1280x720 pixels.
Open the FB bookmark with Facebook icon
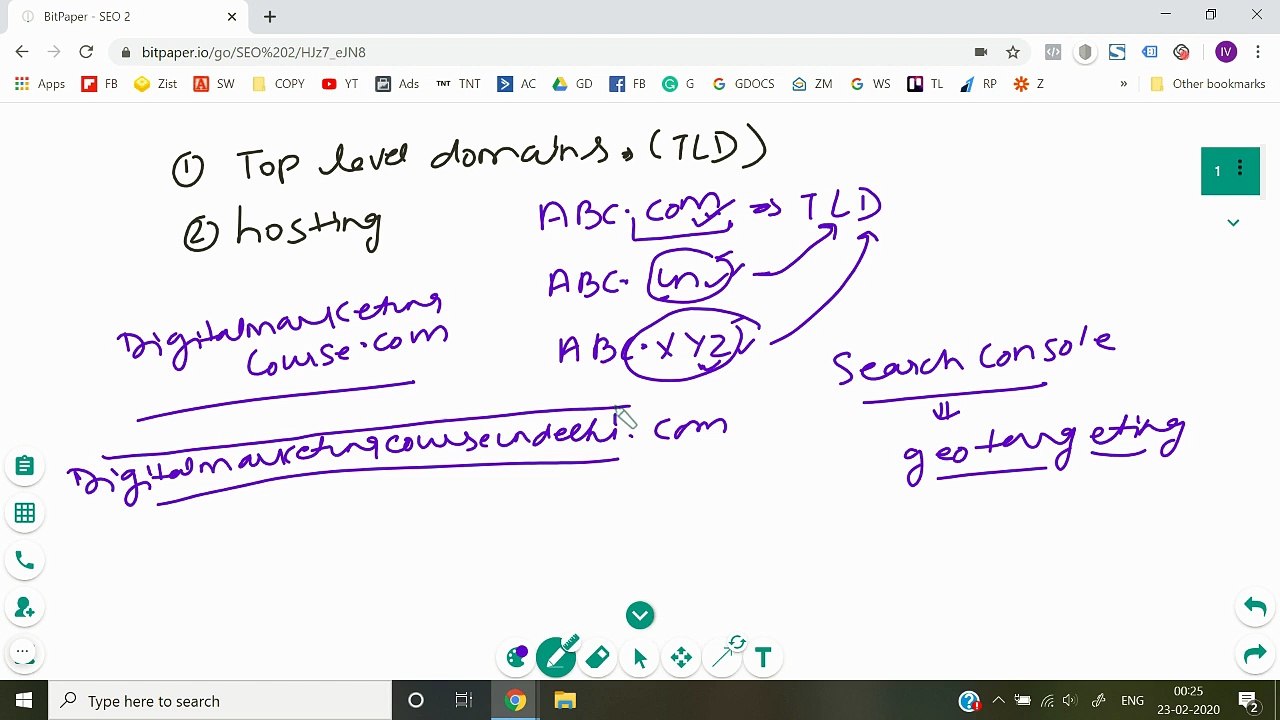628,84
